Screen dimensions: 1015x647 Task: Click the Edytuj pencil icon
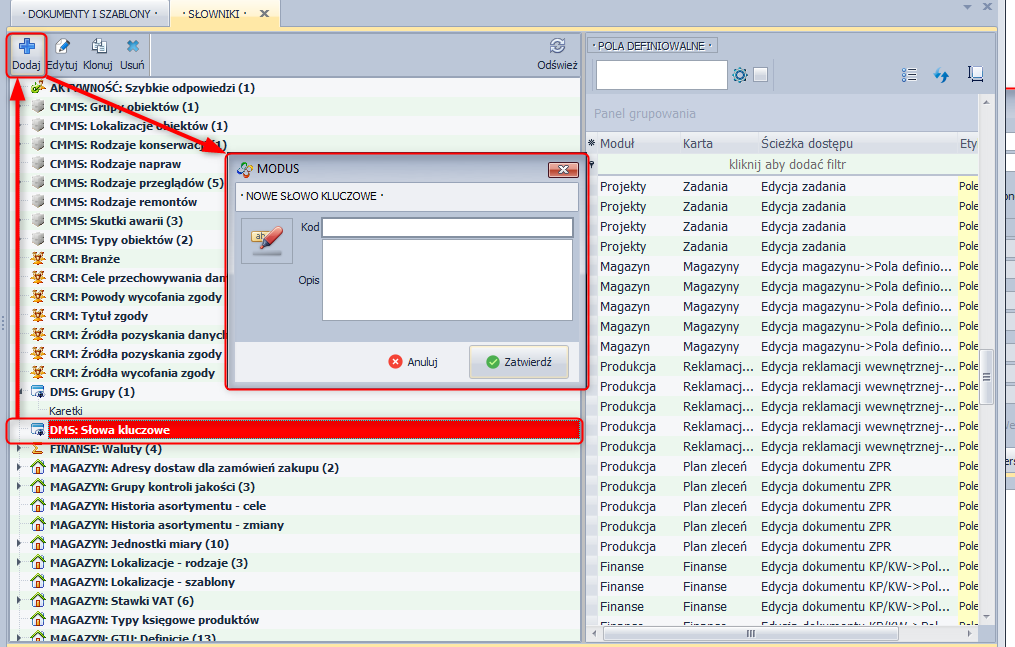62,46
